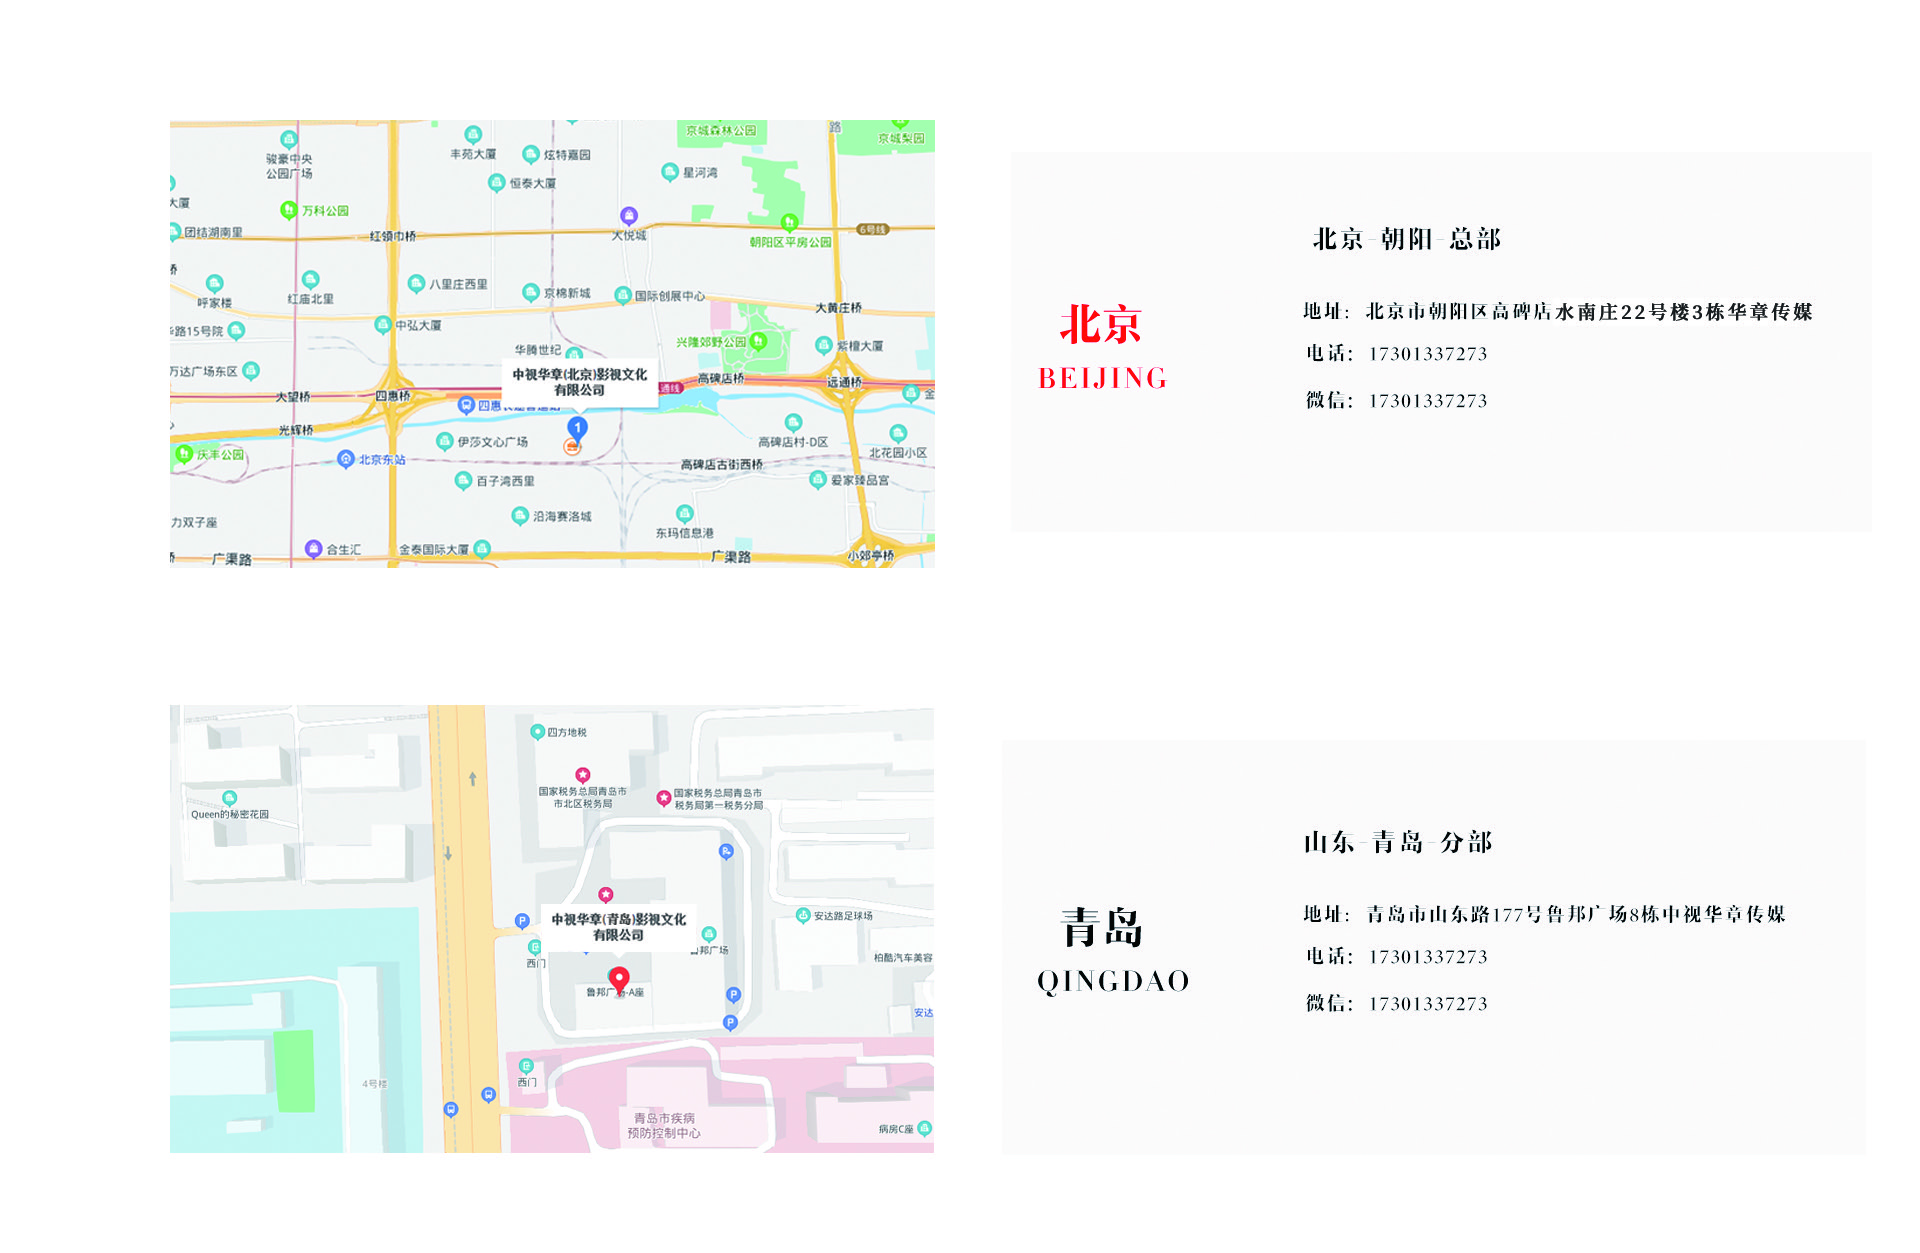Select the Queen的秘密花园 marker icon
Screen dimensions: 1920x1253
click(230, 798)
